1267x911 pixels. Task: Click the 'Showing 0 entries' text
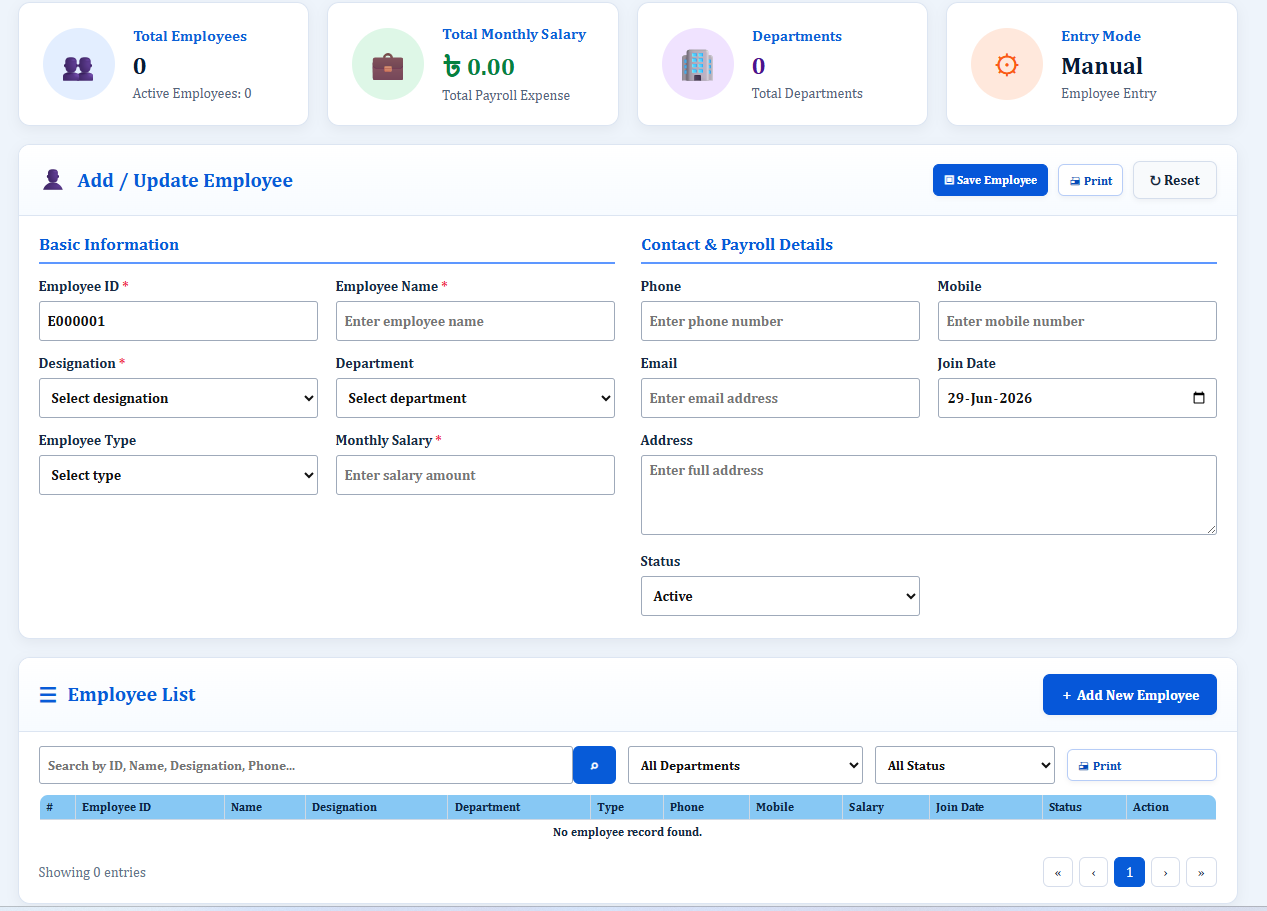coord(92,872)
